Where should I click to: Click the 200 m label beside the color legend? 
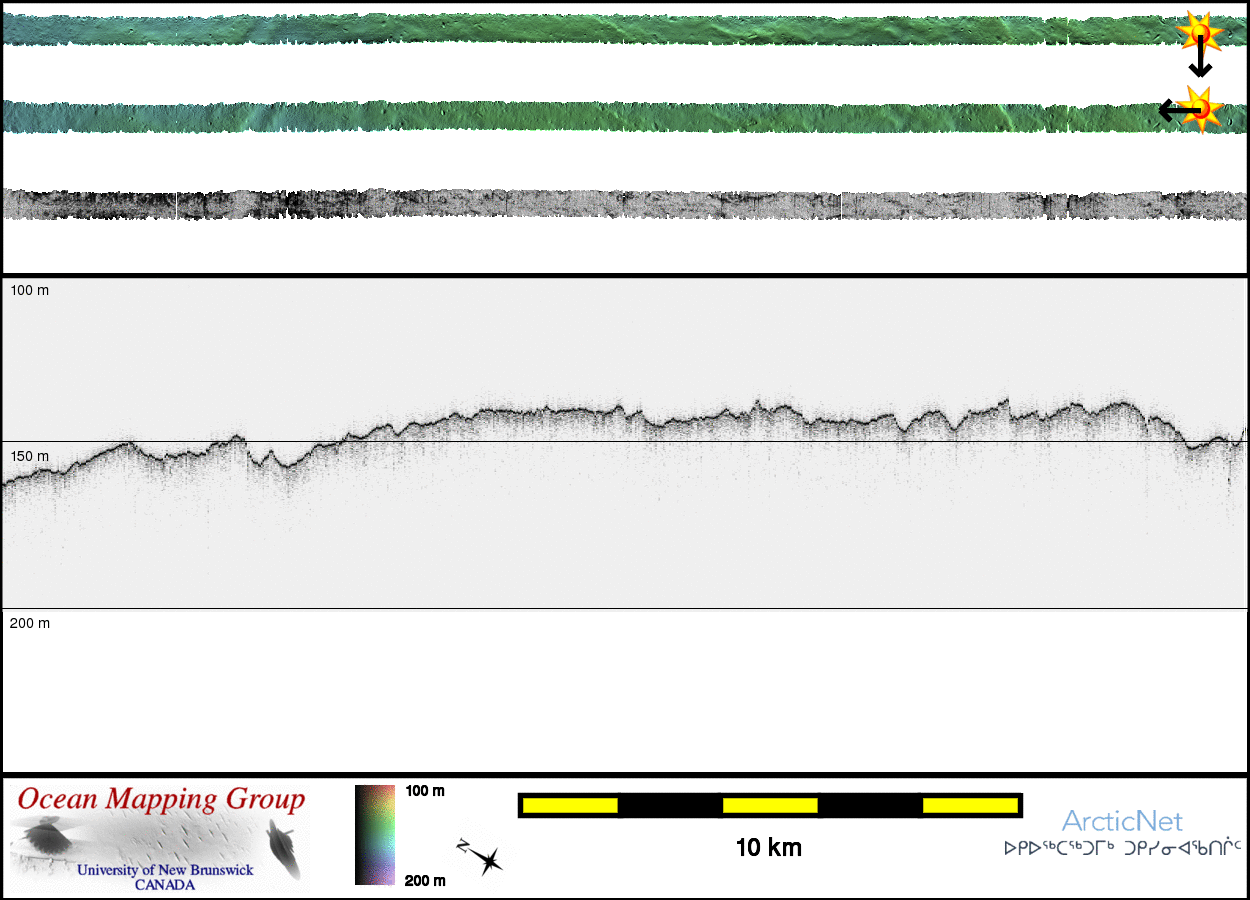pos(425,880)
